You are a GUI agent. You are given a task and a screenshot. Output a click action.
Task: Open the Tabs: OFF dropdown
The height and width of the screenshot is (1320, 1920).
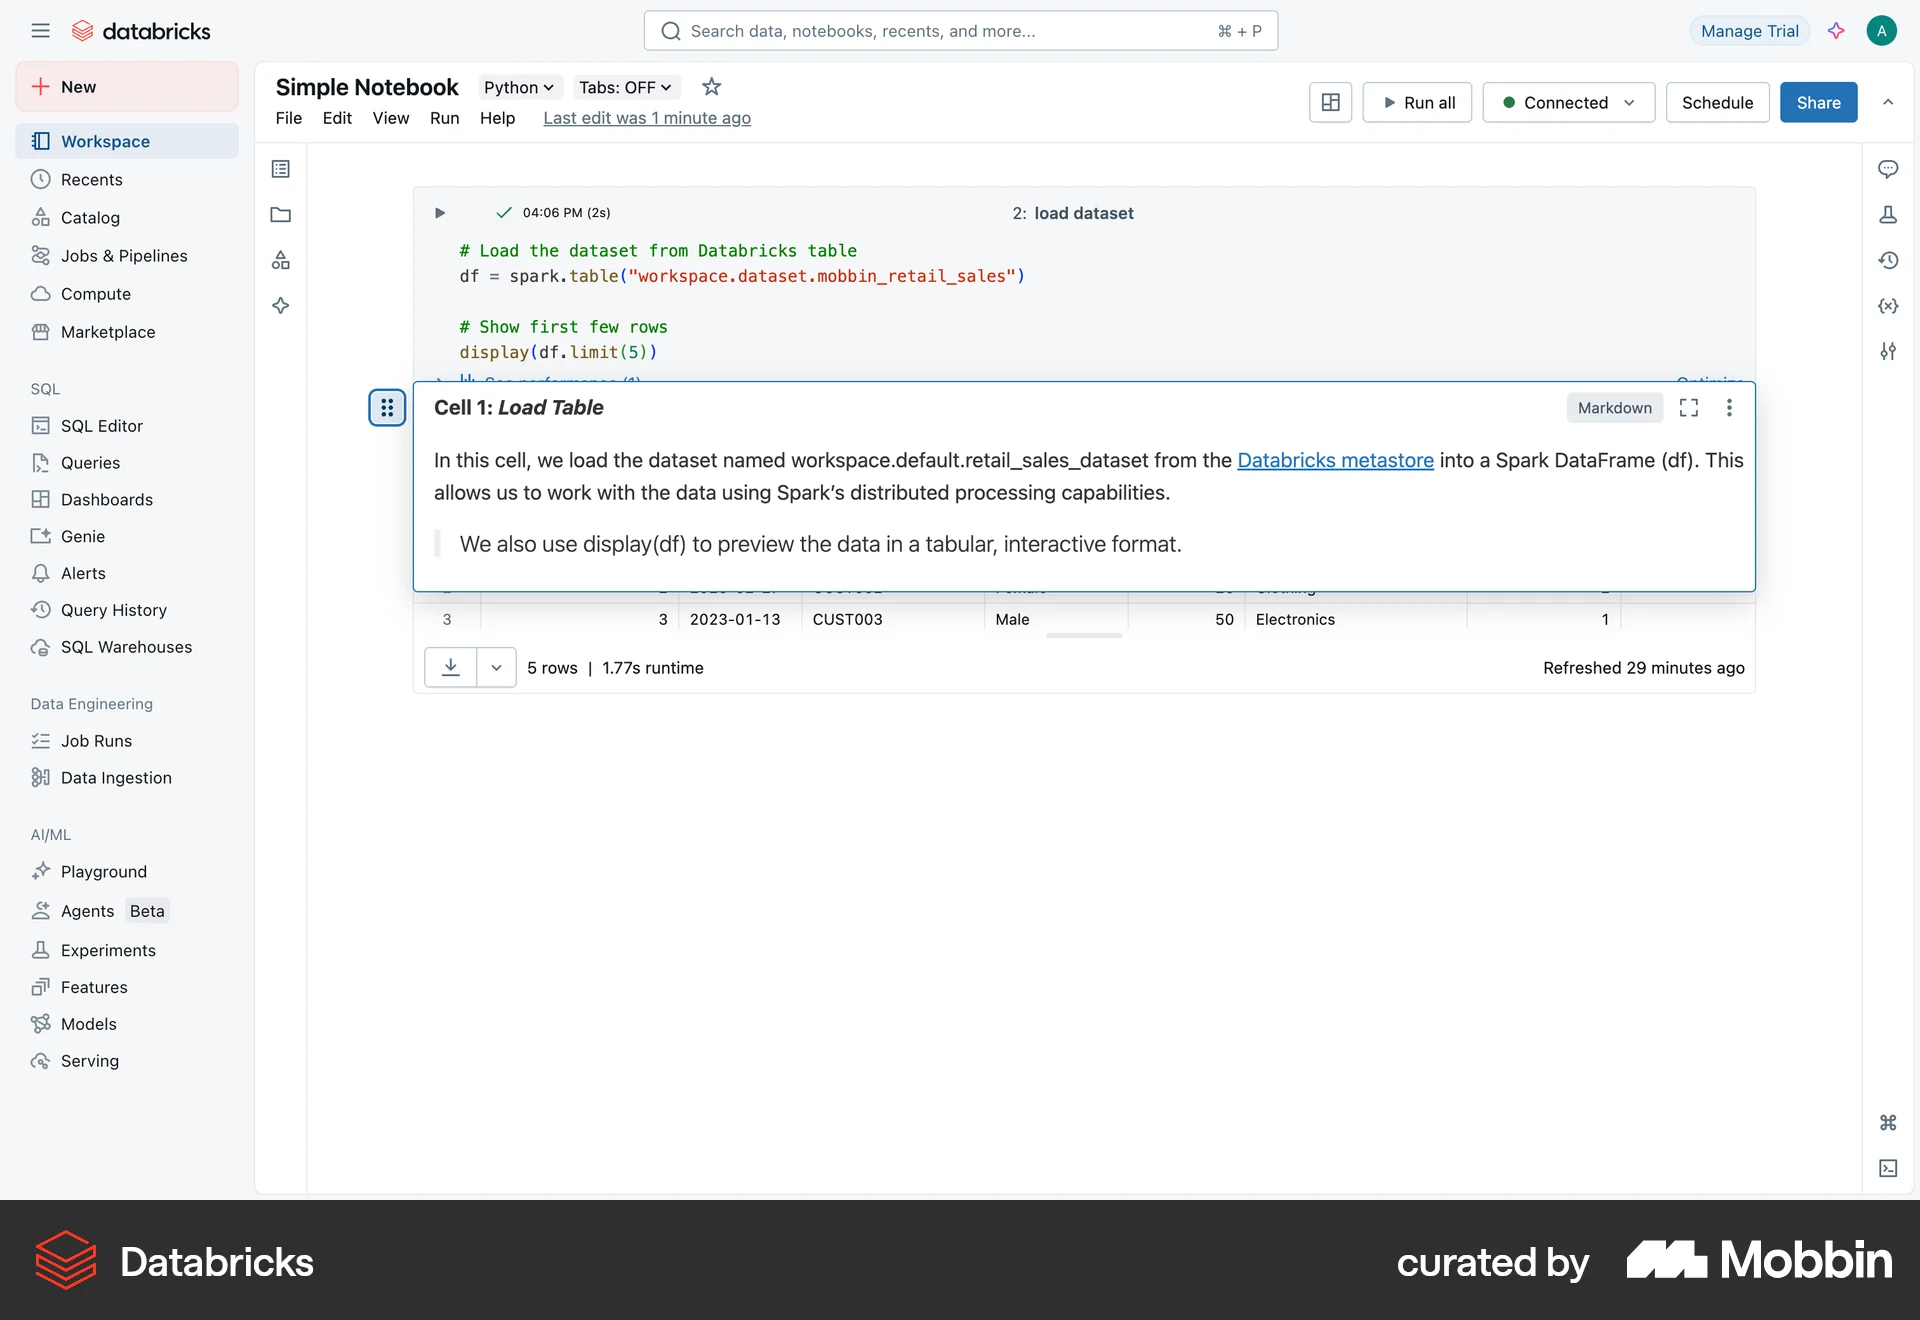pos(625,87)
